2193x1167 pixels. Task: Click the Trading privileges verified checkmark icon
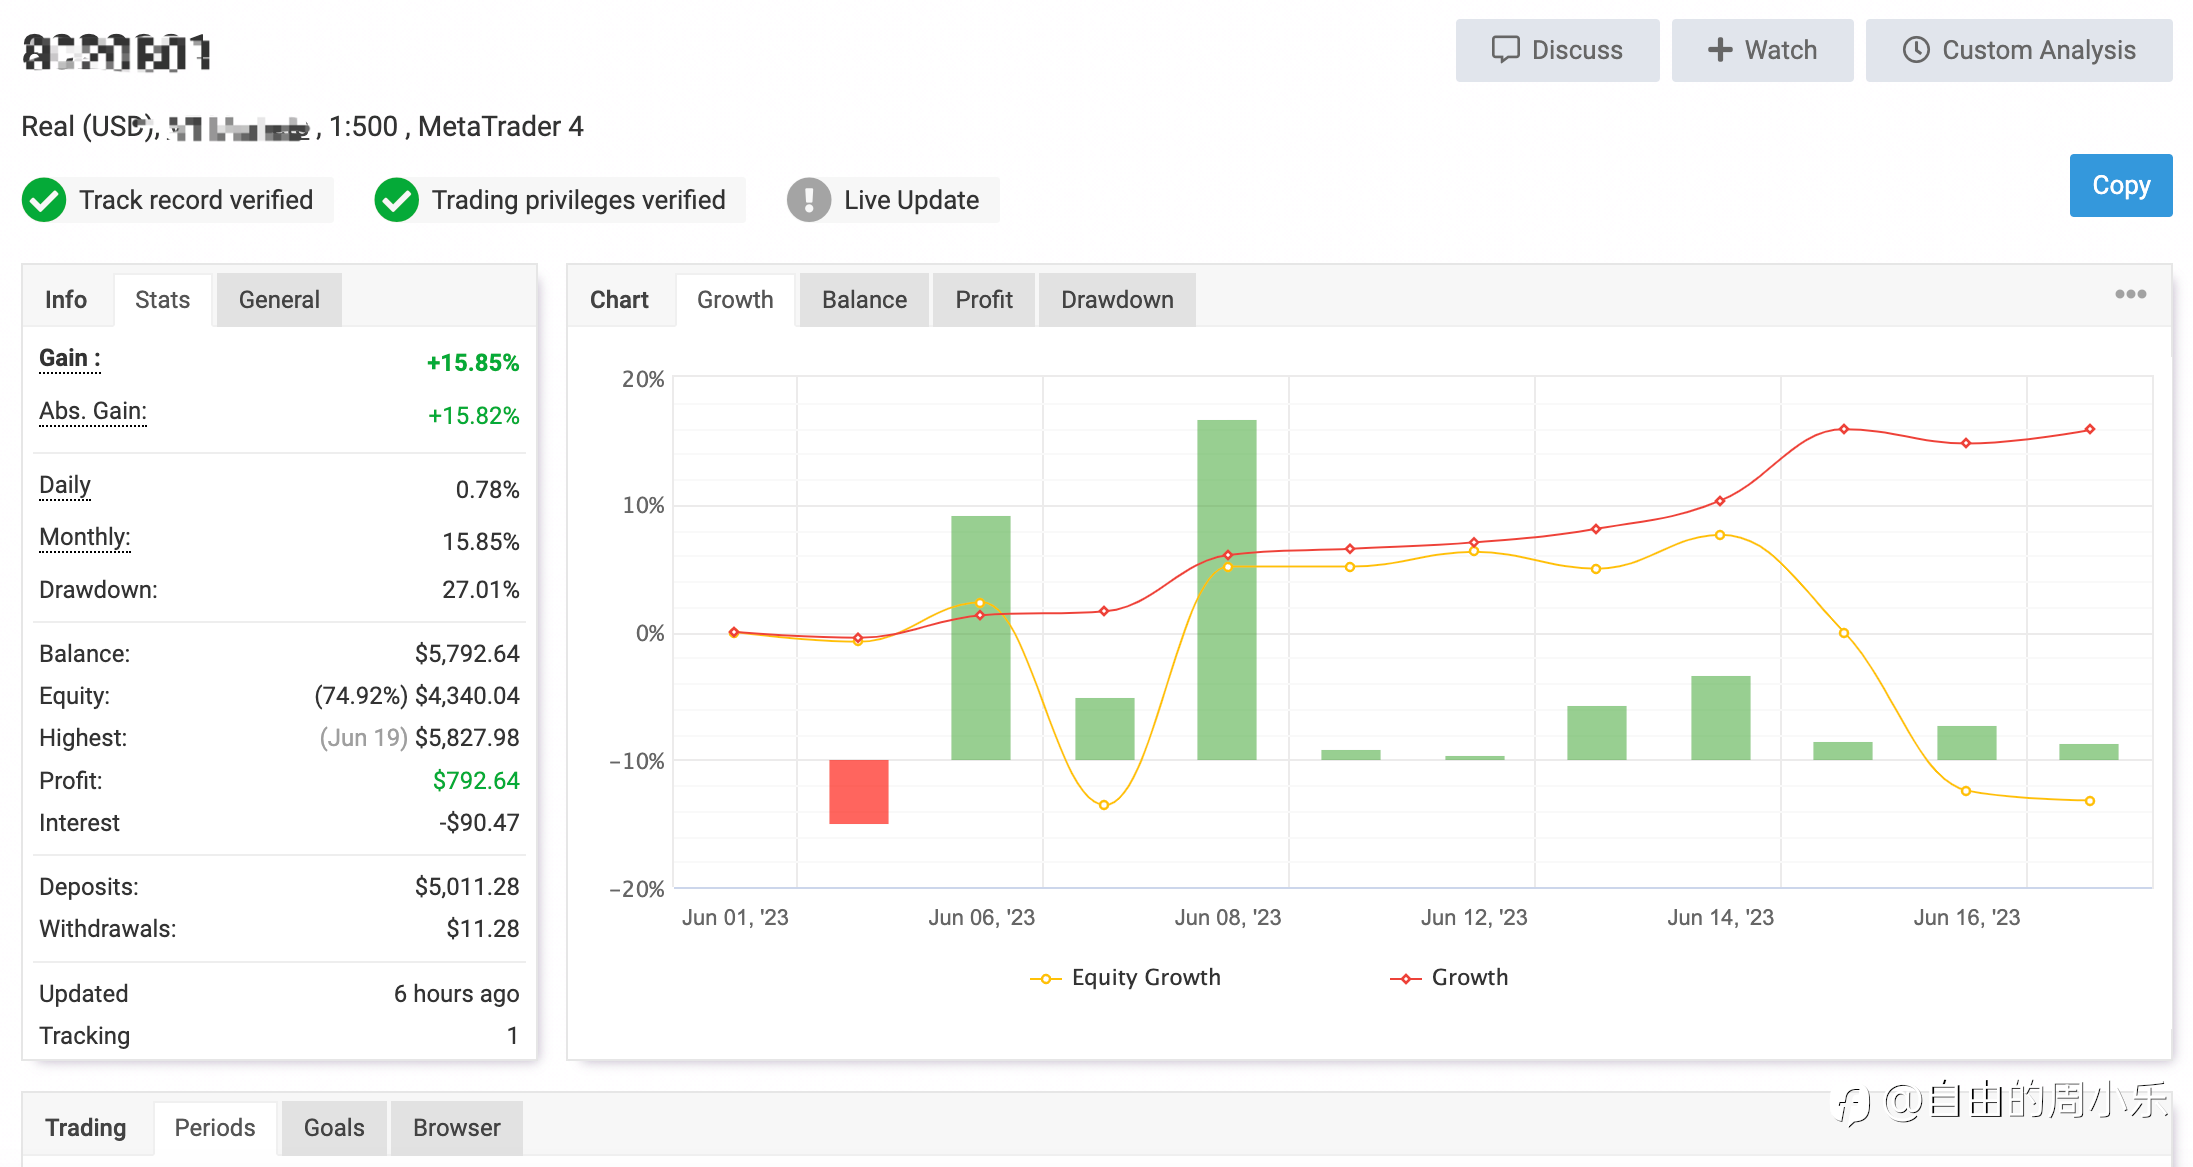397,200
